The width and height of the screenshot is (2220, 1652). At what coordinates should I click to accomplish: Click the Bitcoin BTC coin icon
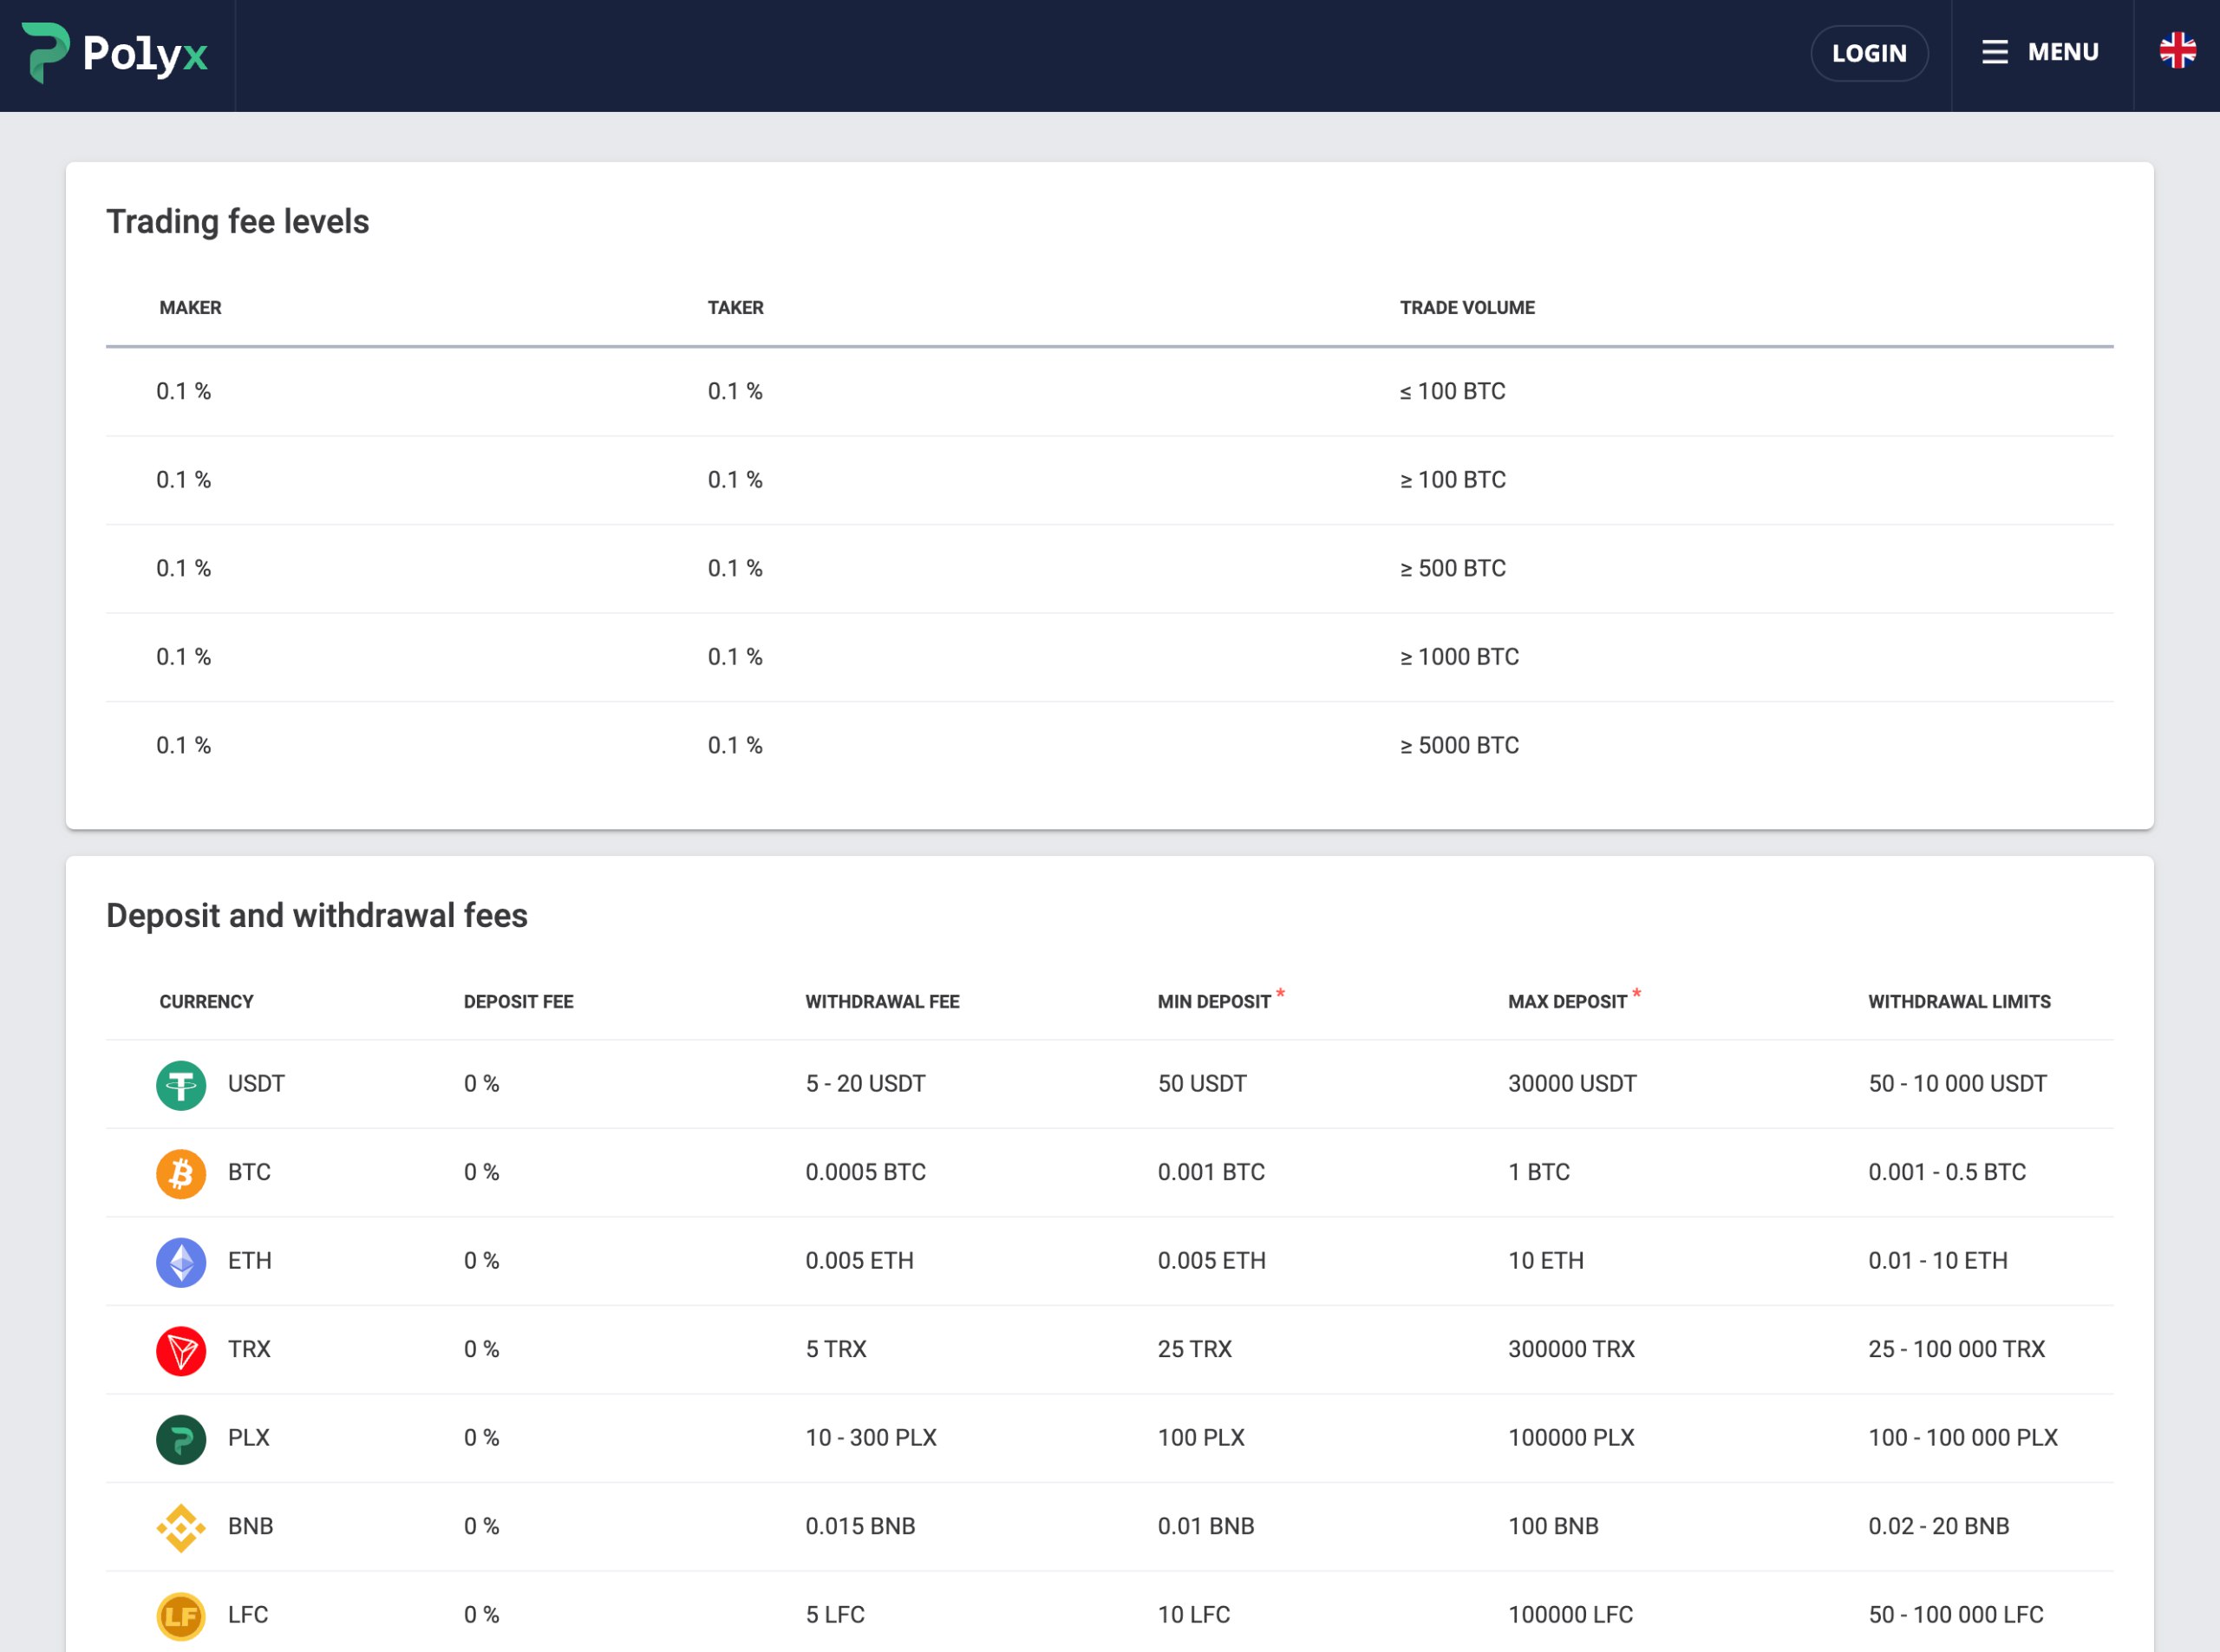coord(181,1173)
